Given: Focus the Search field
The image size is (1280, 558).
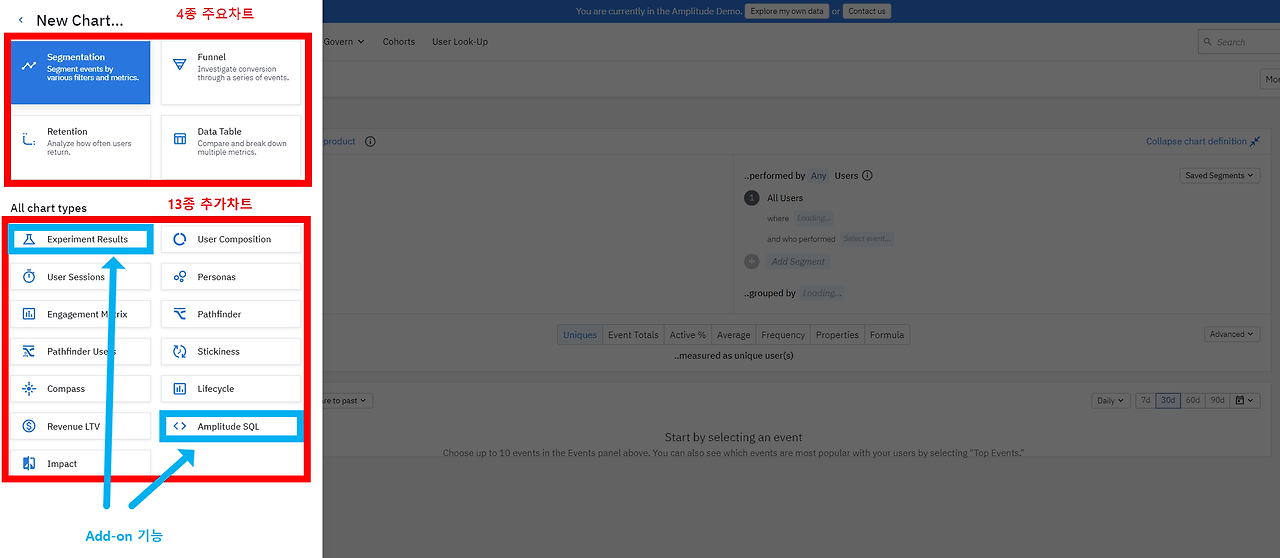Looking at the screenshot, I should [1240, 42].
